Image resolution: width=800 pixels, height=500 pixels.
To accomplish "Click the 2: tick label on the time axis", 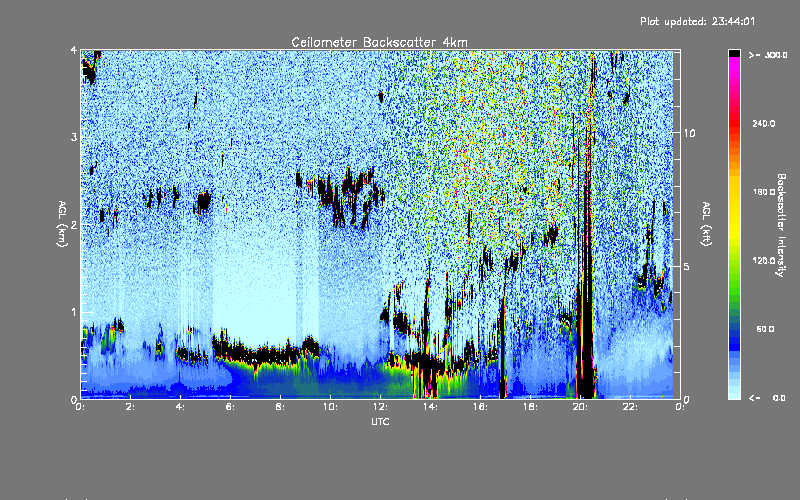I will [130, 407].
